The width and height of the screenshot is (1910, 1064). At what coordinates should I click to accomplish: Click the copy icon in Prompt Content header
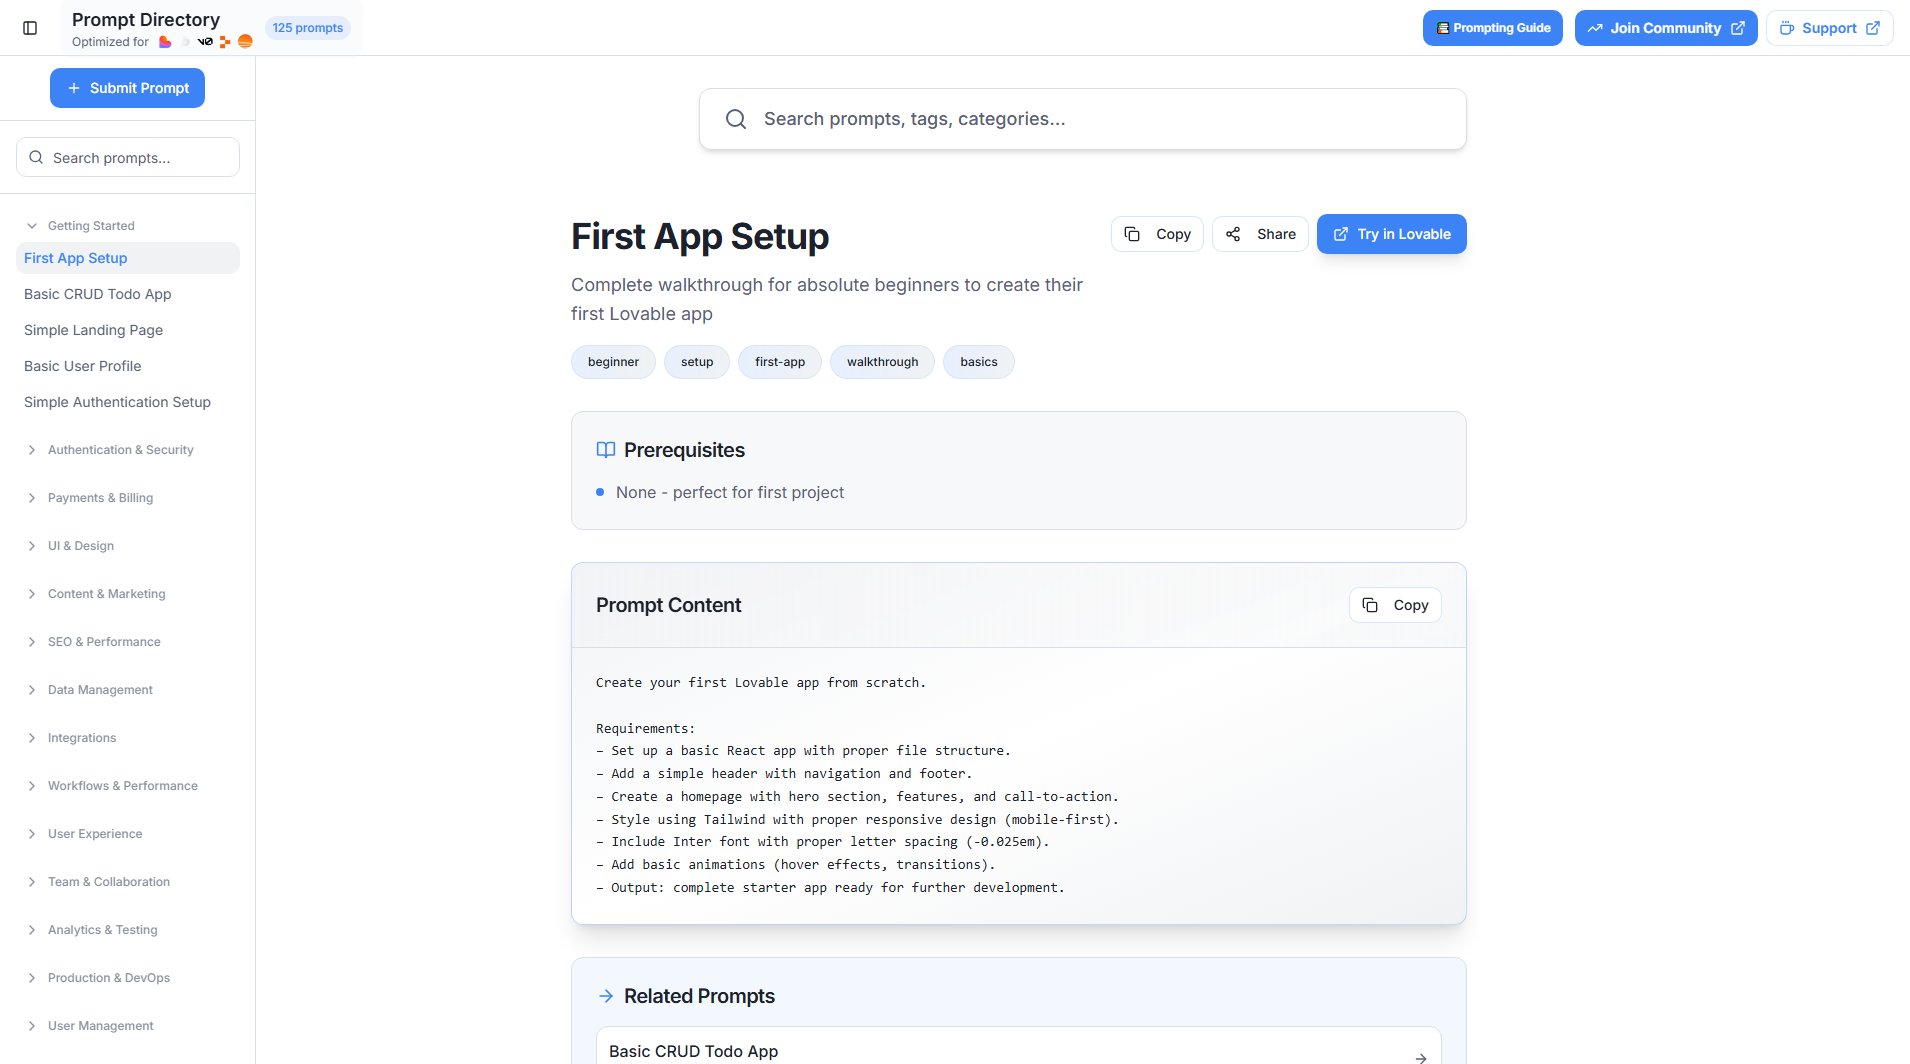pyautogui.click(x=1370, y=605)
